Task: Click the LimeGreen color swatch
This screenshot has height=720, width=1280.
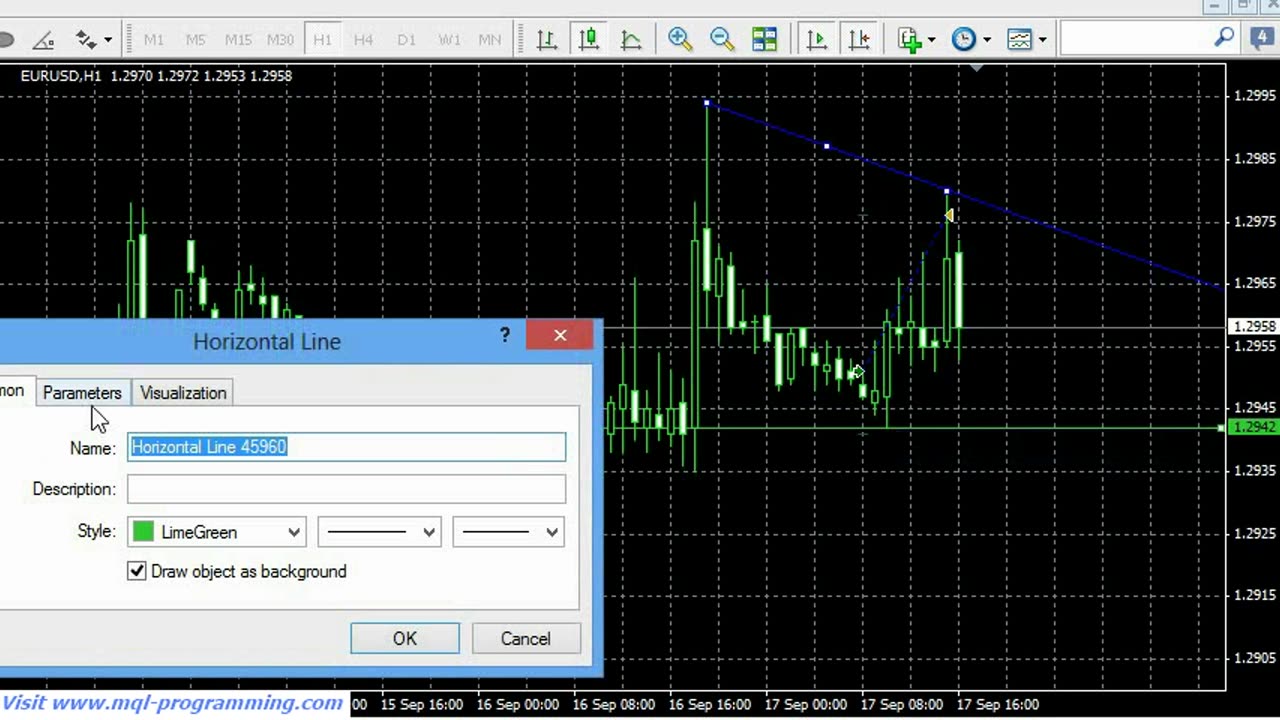Action: point(143,532)
